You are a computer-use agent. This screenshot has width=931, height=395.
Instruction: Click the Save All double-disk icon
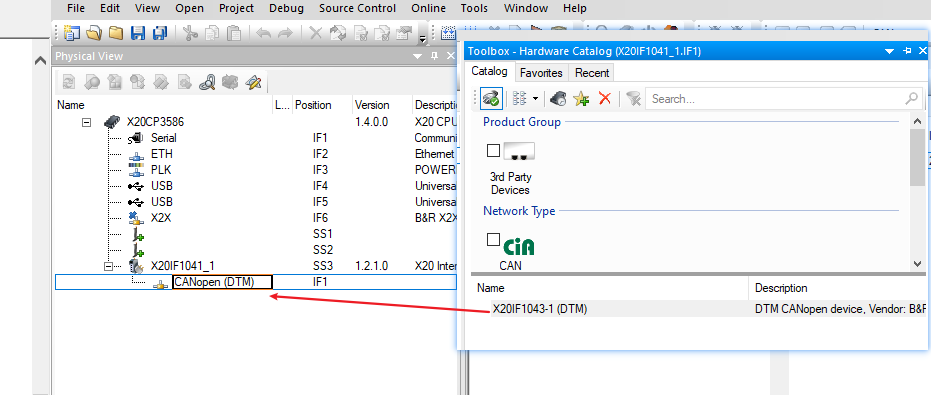click(160, 33)
